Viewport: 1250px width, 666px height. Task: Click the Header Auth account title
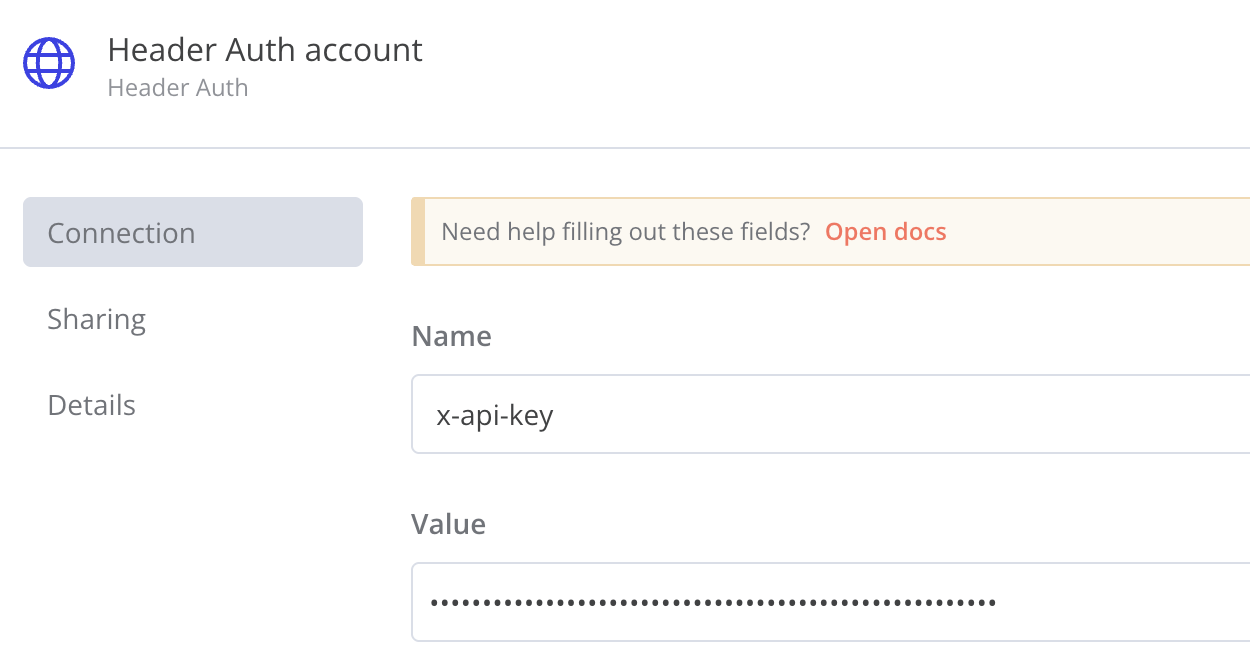pos(265,50)
